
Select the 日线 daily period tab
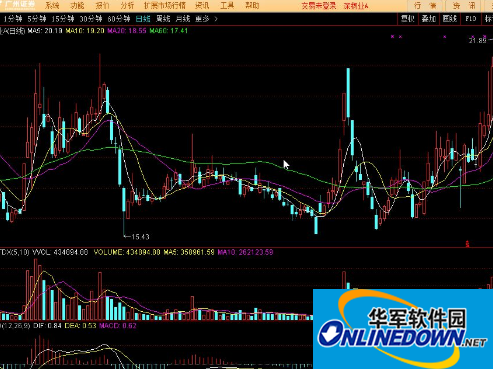click(x=143, y=19)
